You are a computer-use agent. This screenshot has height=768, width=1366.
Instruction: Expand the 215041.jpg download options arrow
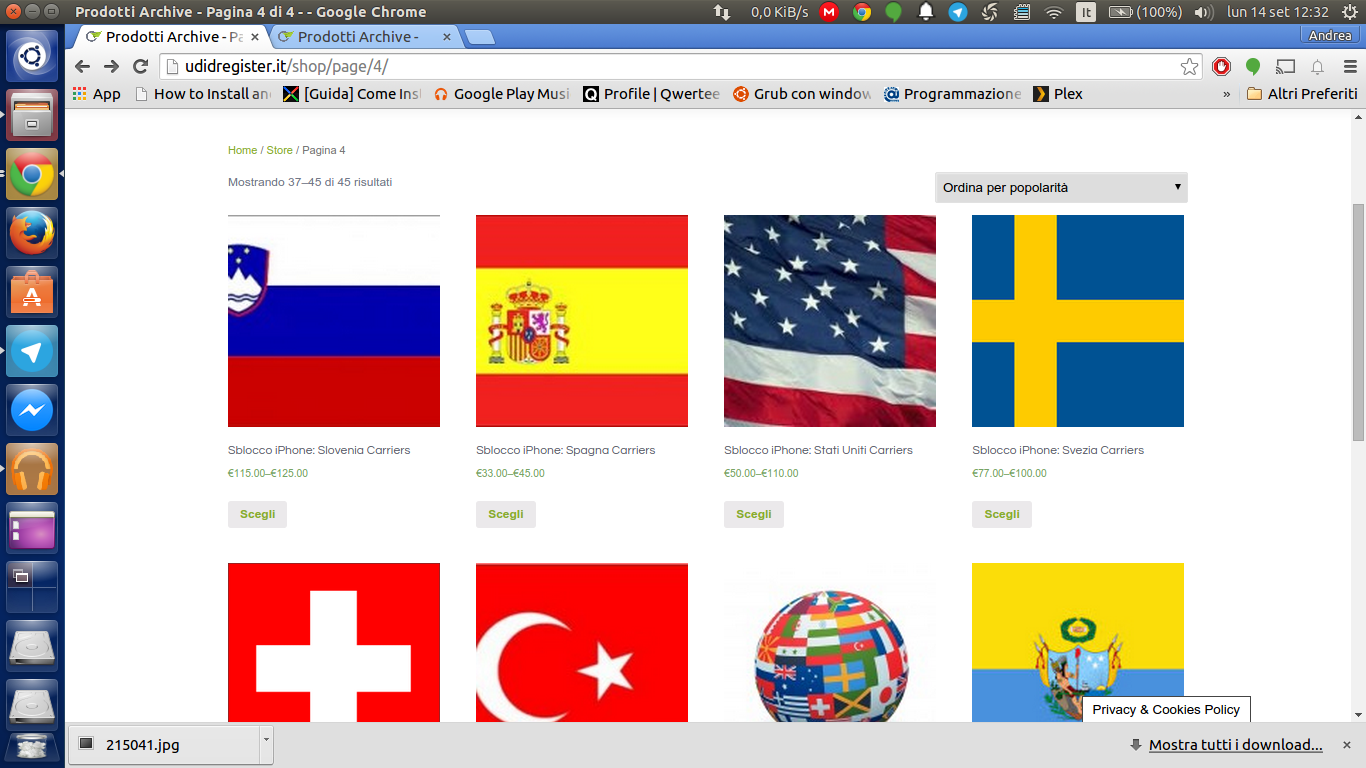coord(265,744)
